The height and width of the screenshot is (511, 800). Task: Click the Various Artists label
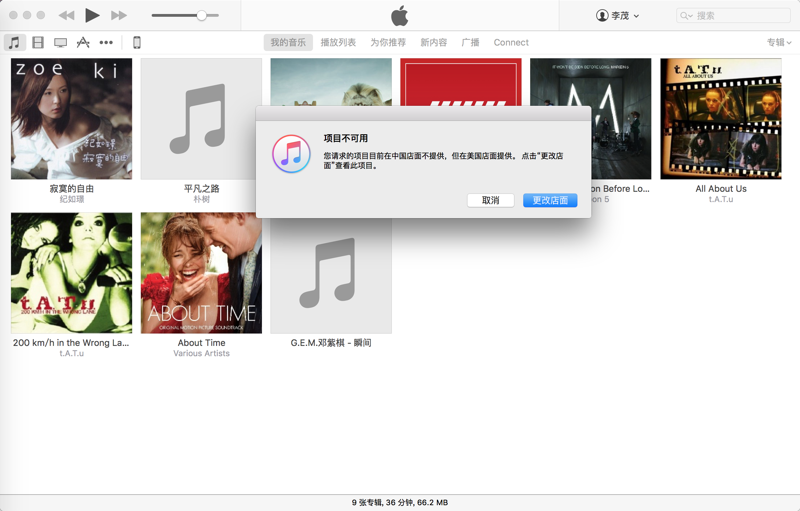[202, 353]
